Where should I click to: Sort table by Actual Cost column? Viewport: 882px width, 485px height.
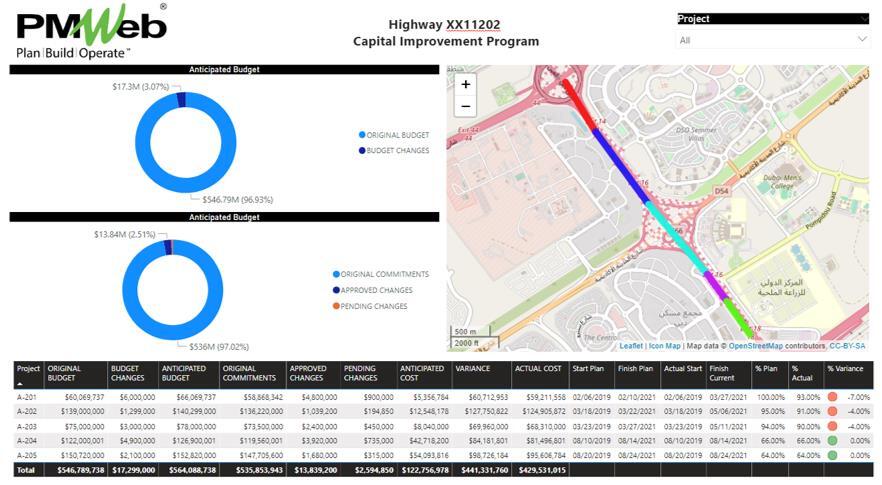[x=536, y=368]
